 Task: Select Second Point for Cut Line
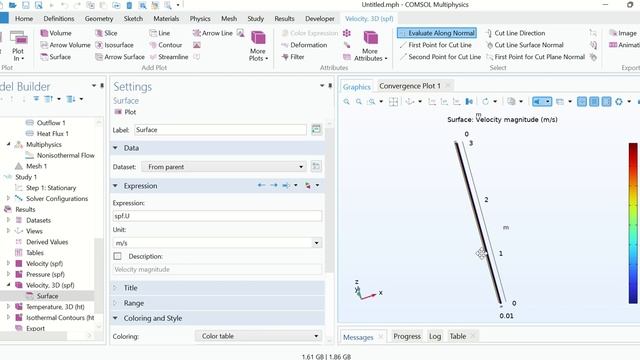(440, 57)
